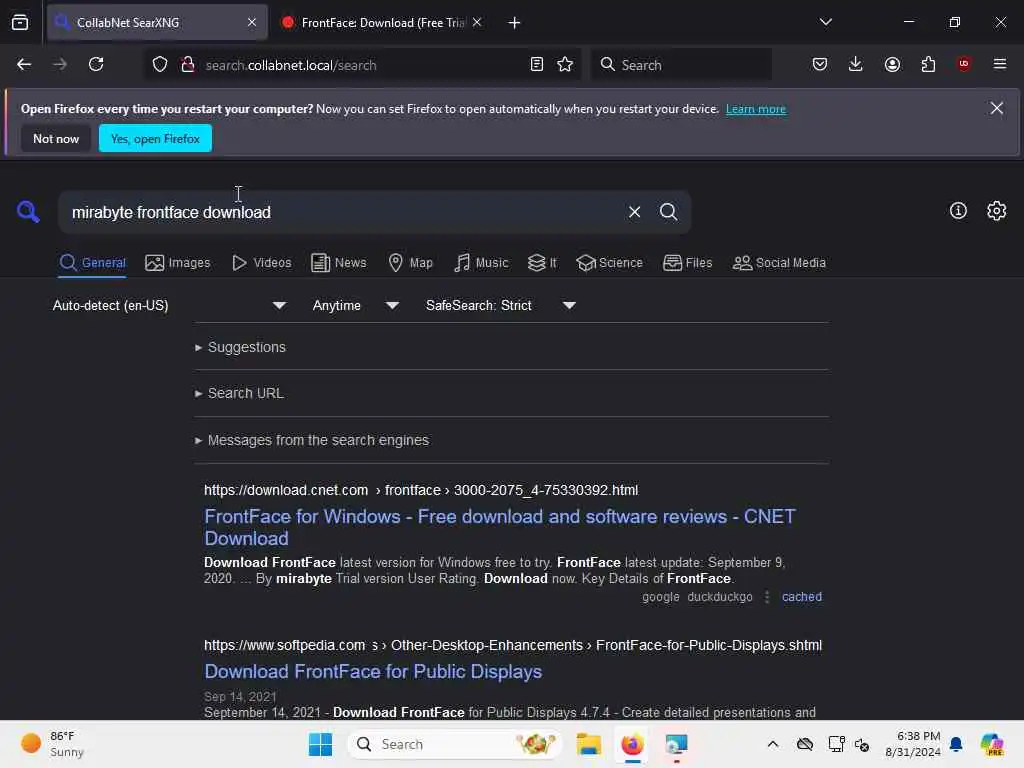
Task: Click the site security padlock icon
Action: [188, 64]
